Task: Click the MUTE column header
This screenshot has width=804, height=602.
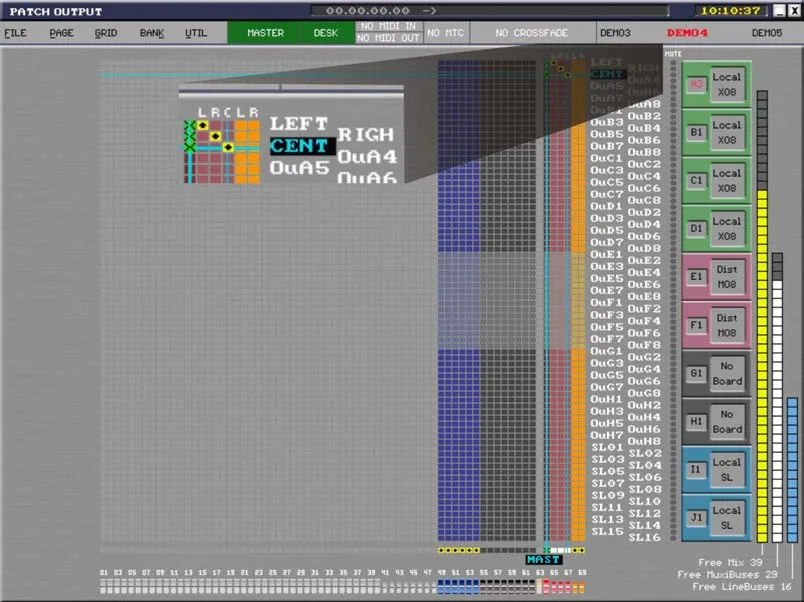Action: click(x=673, y=54)
